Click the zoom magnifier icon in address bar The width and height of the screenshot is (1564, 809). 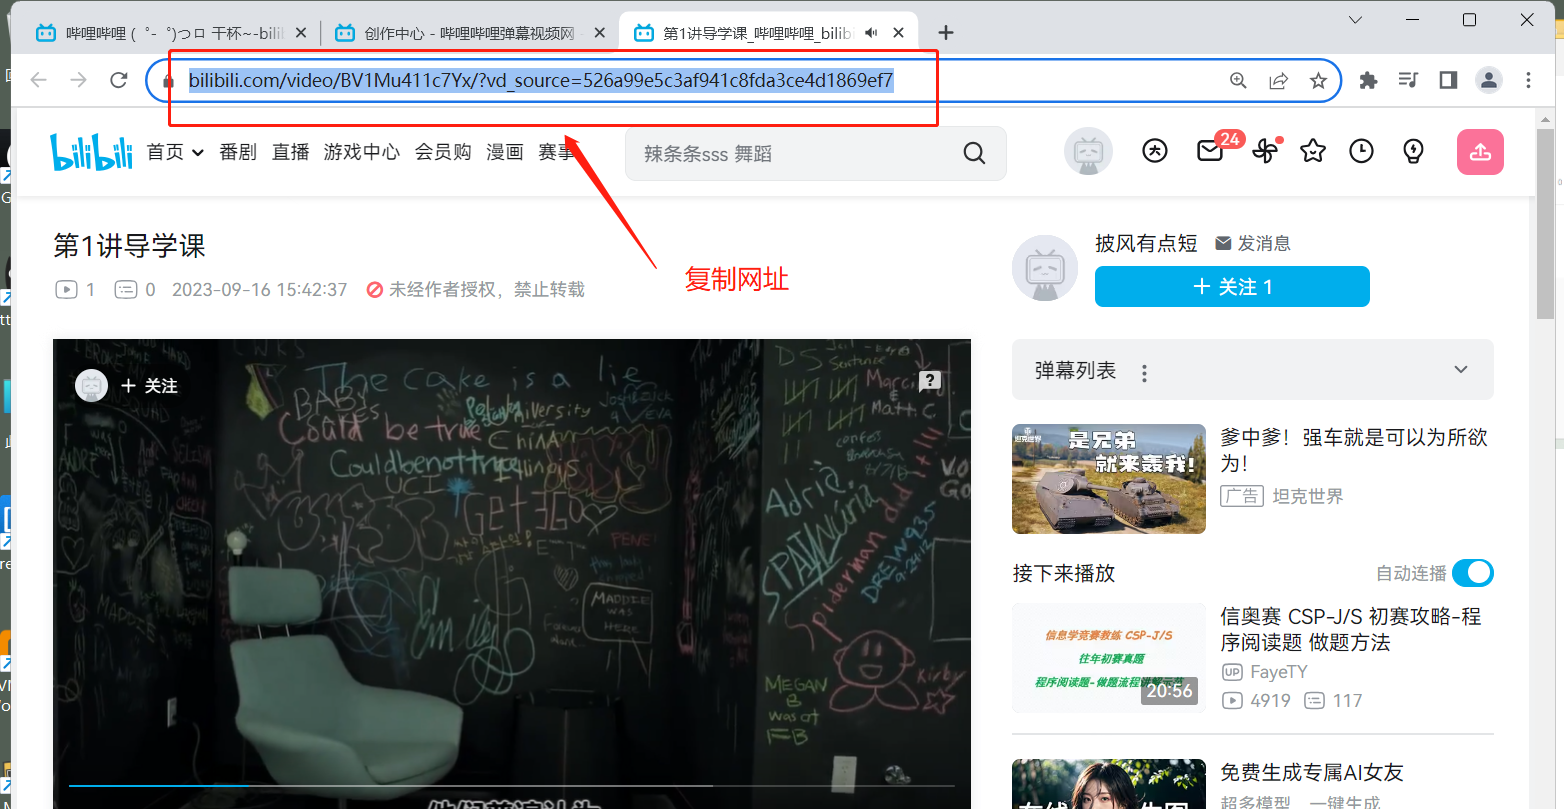[1238, 81]
